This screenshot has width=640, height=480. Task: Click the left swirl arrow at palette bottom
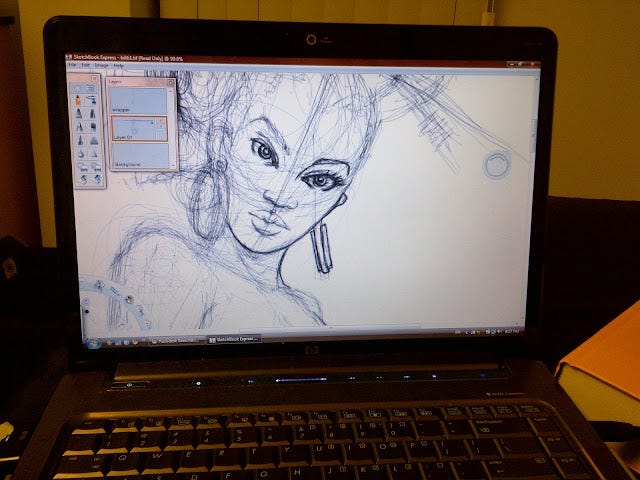[x=84, y=179]
